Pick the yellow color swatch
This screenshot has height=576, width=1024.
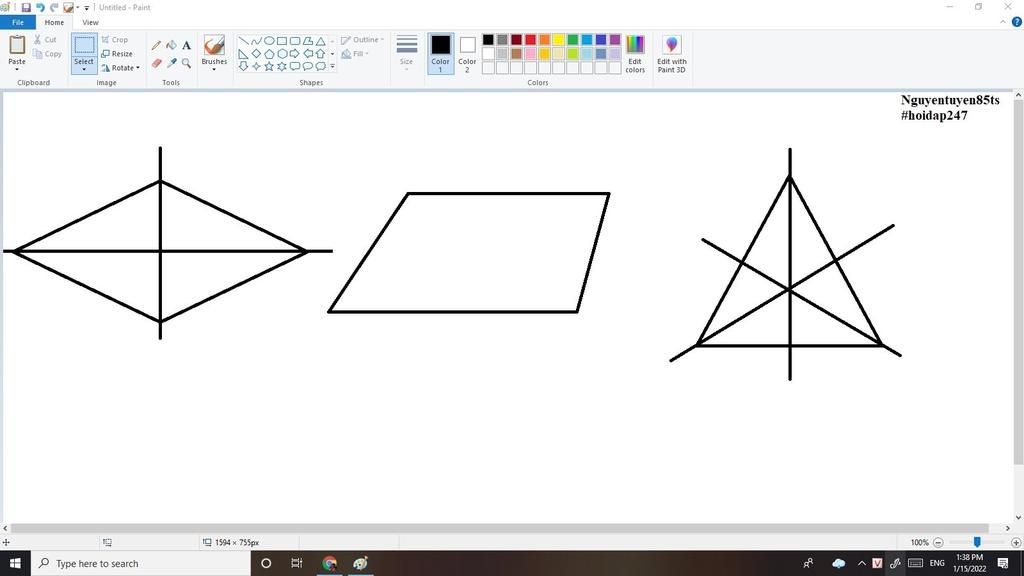[558, 40]
